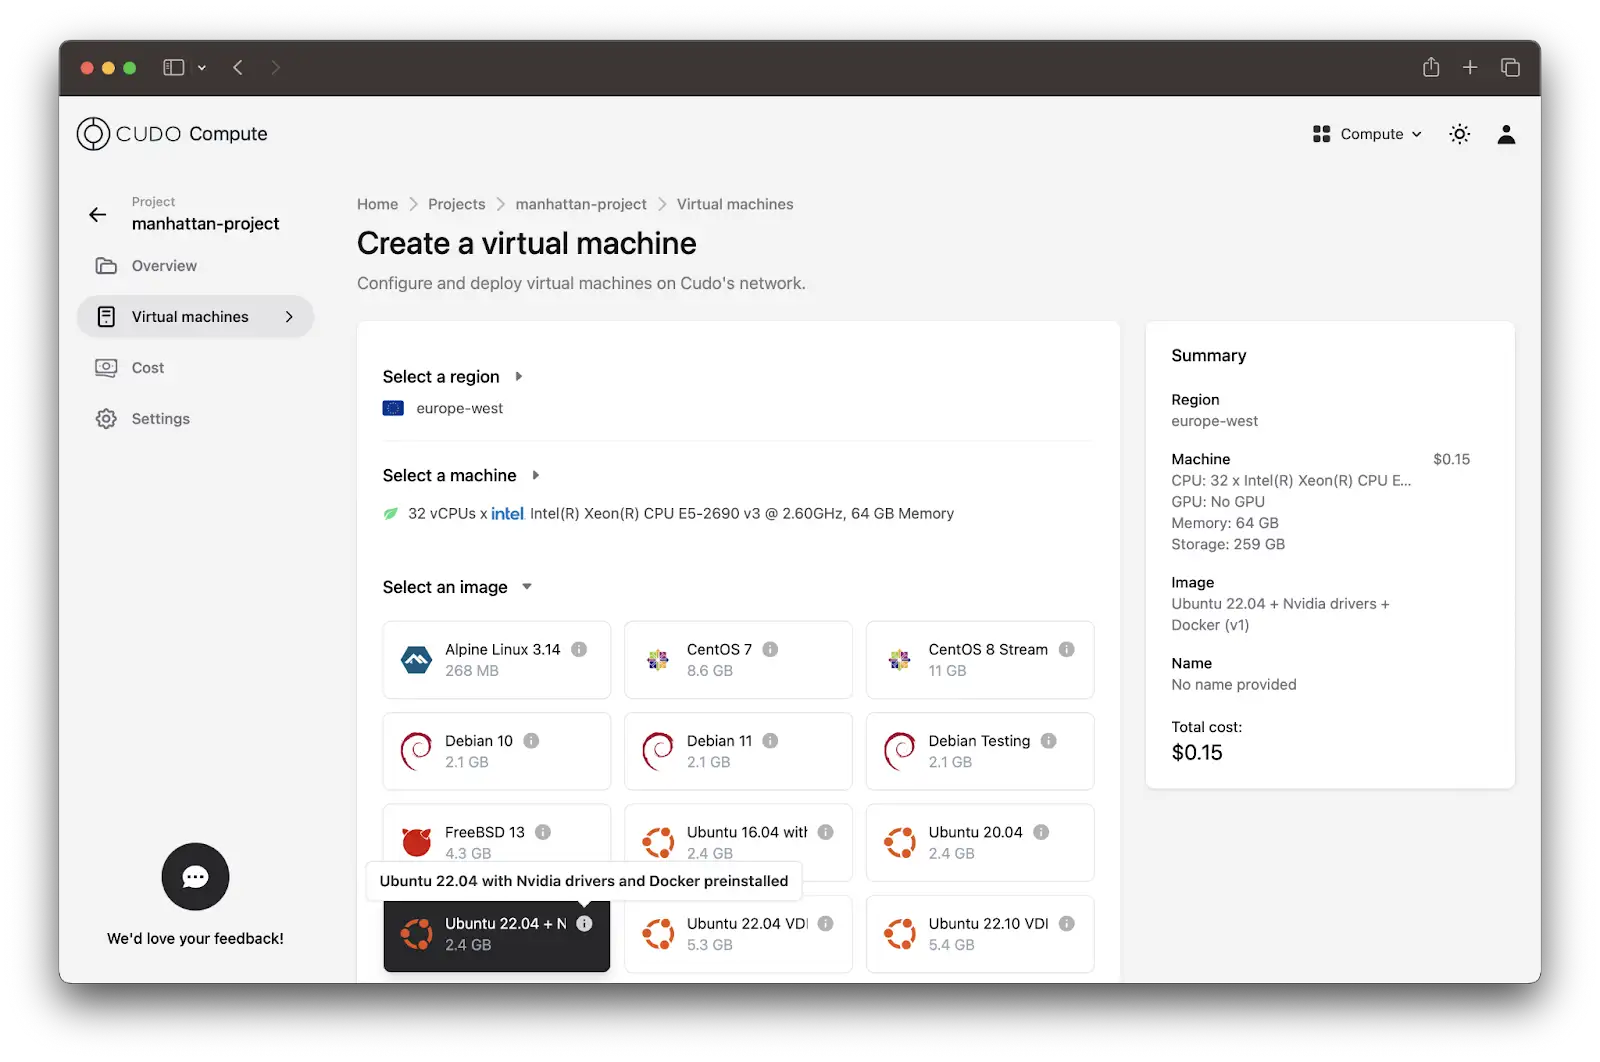The height and width of the screenshot is (1062, 1600).
Task: Show info for Ubuntu 22.04 VDI
Action: 825,924
